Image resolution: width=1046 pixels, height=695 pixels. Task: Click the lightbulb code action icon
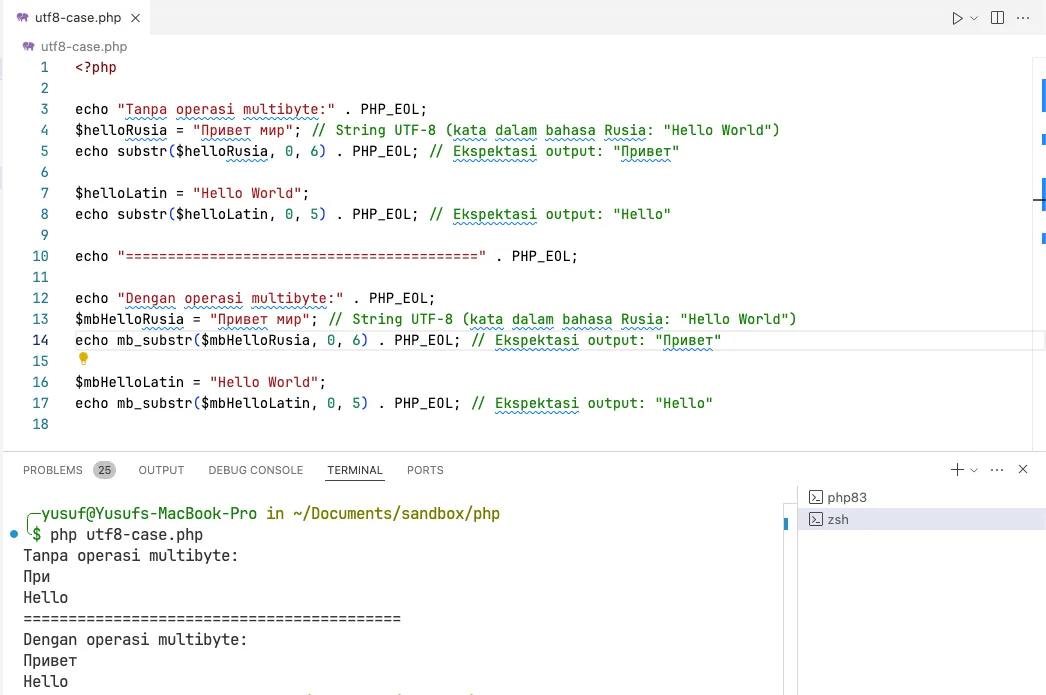pyautogui.click(x=84, y=359)
